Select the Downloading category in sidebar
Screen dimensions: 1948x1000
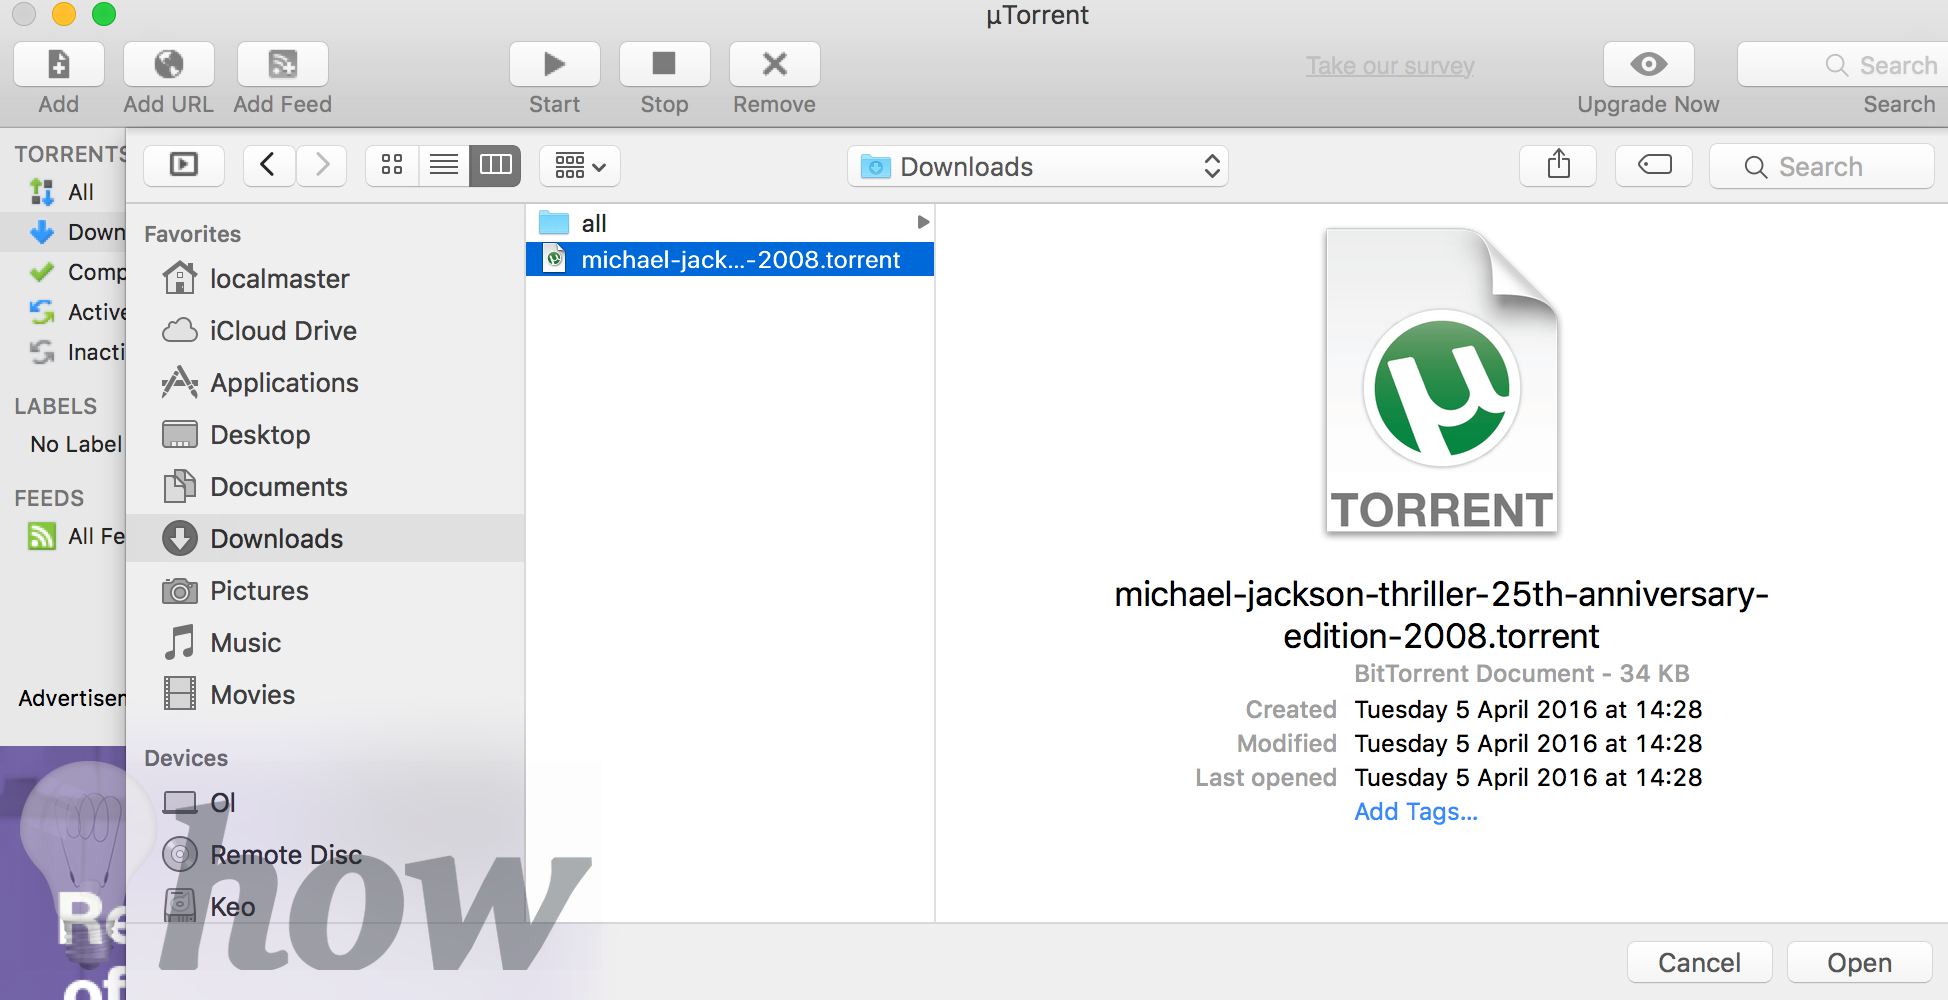[63, 232]
